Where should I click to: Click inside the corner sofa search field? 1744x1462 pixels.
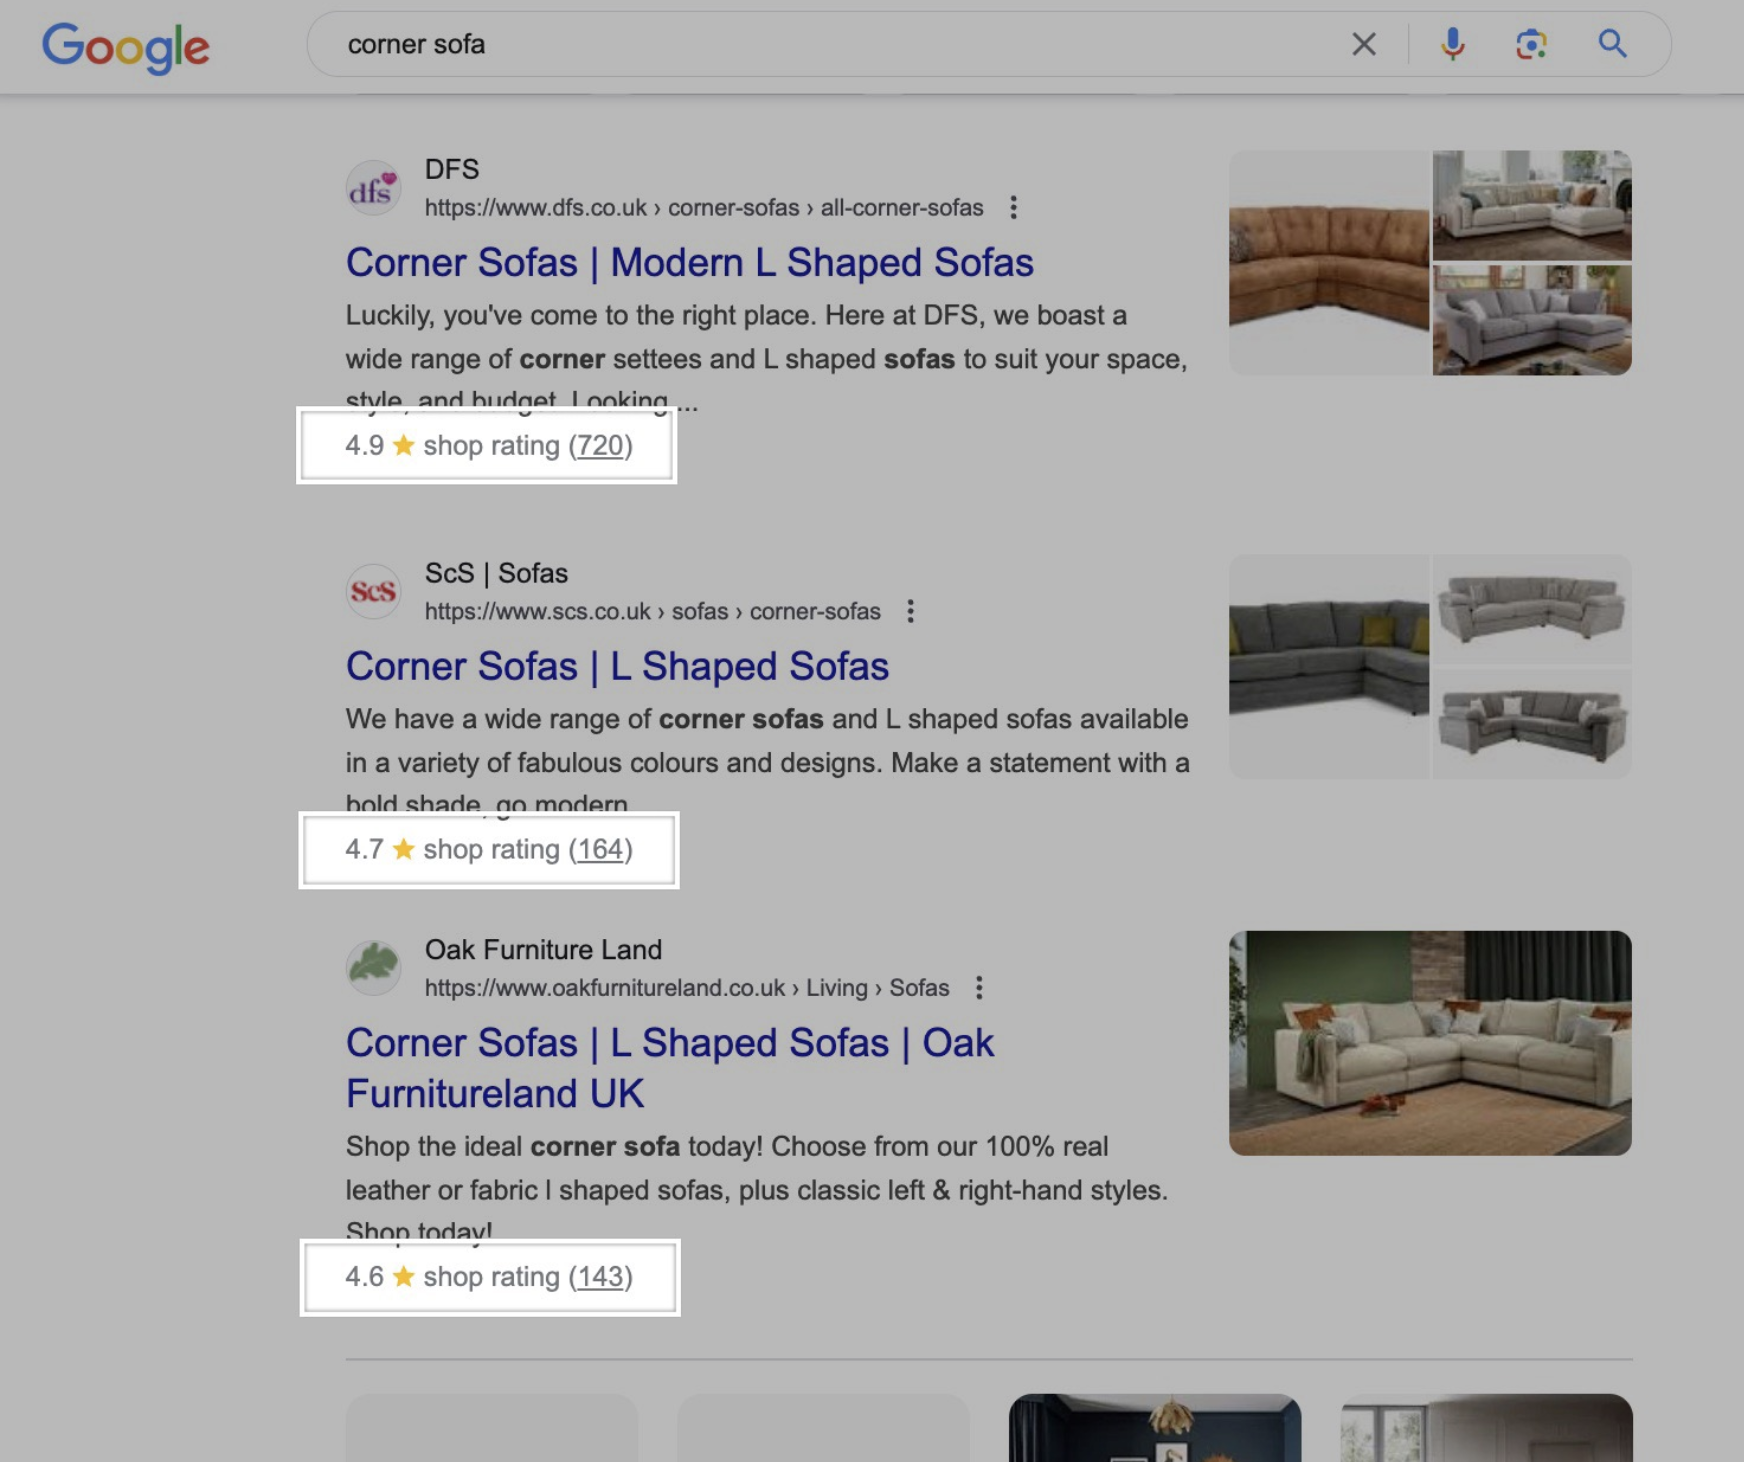click(700, 44)
